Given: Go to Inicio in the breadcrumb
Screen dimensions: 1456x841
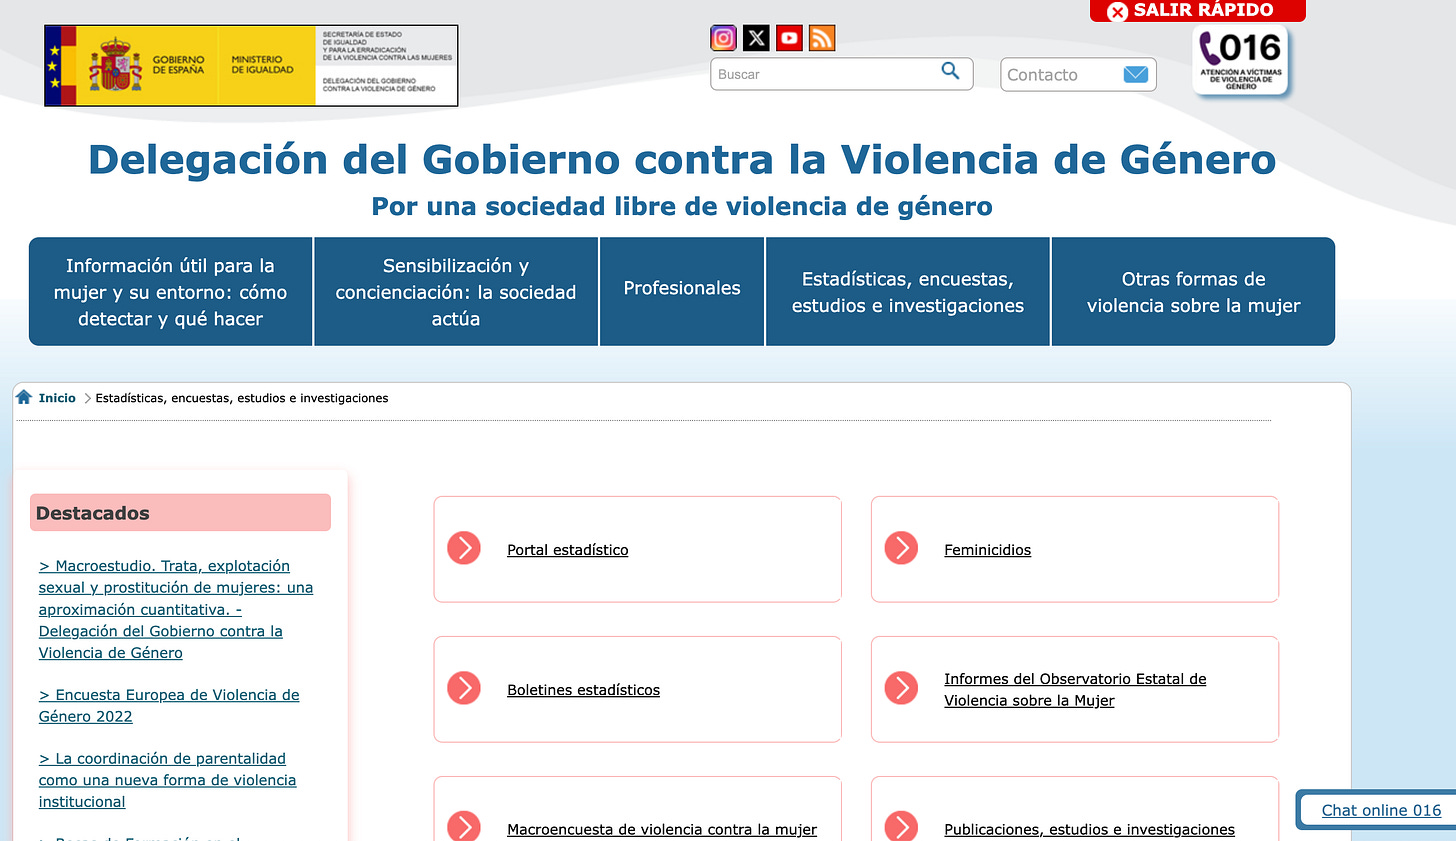Looking at the screenshot, I should coord(57,398).
